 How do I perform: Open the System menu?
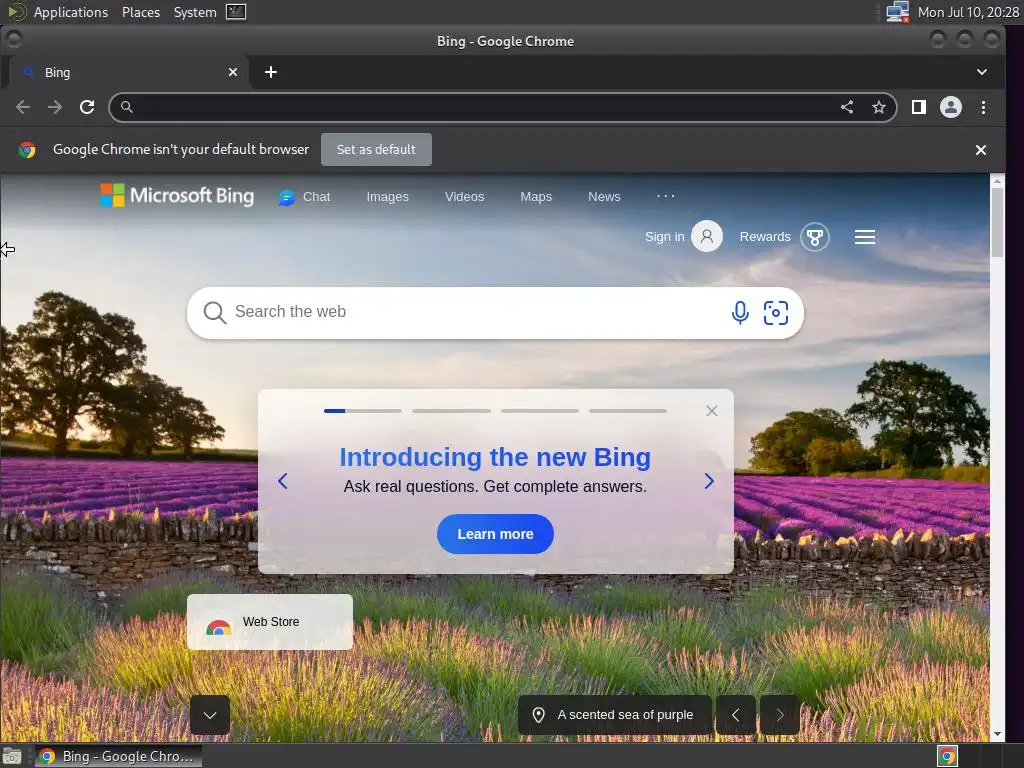coord(195,12)
